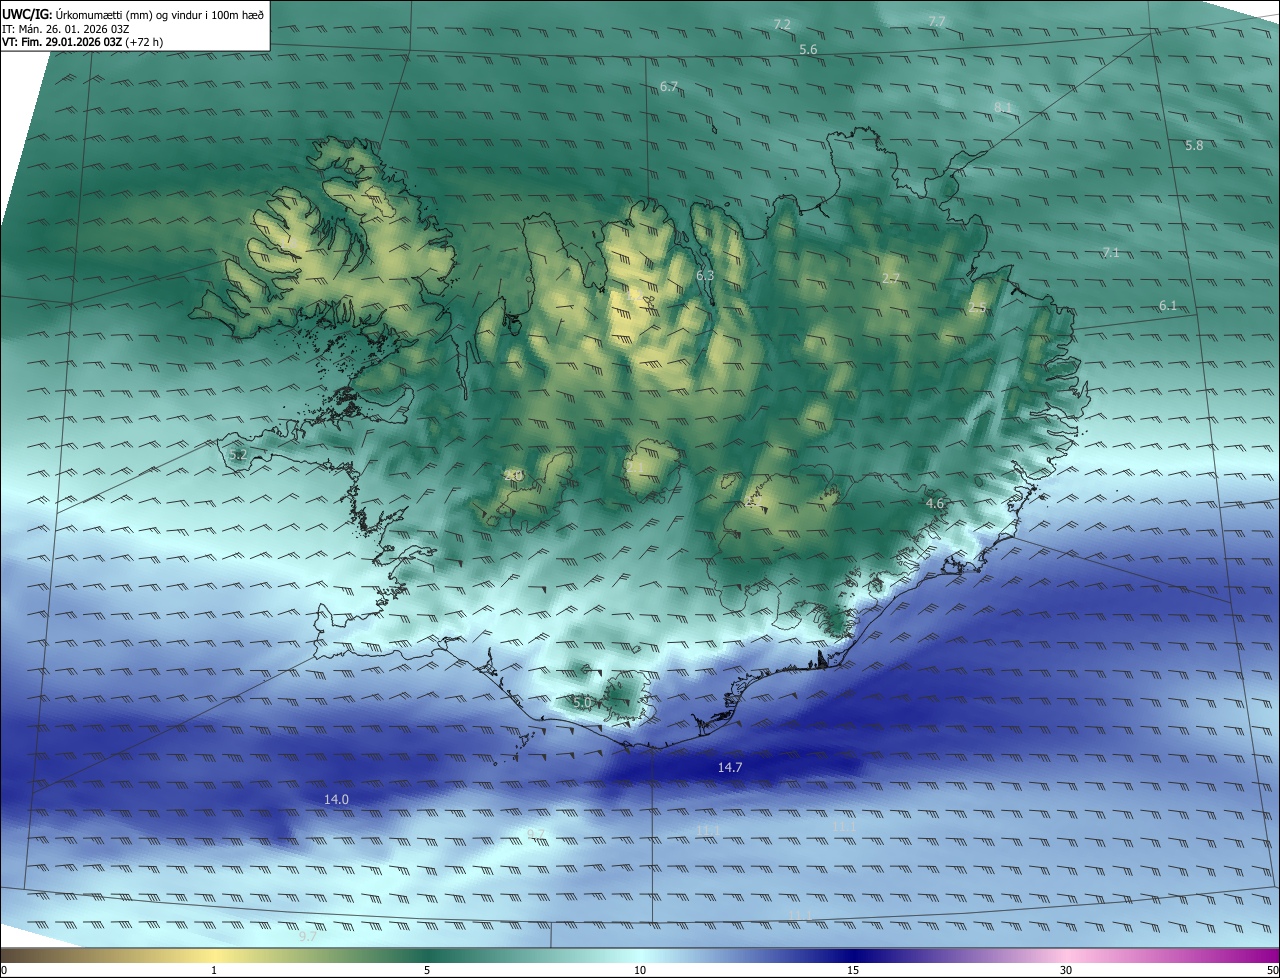
Task: Click the 5.6 value label
Action: point(808,49)
